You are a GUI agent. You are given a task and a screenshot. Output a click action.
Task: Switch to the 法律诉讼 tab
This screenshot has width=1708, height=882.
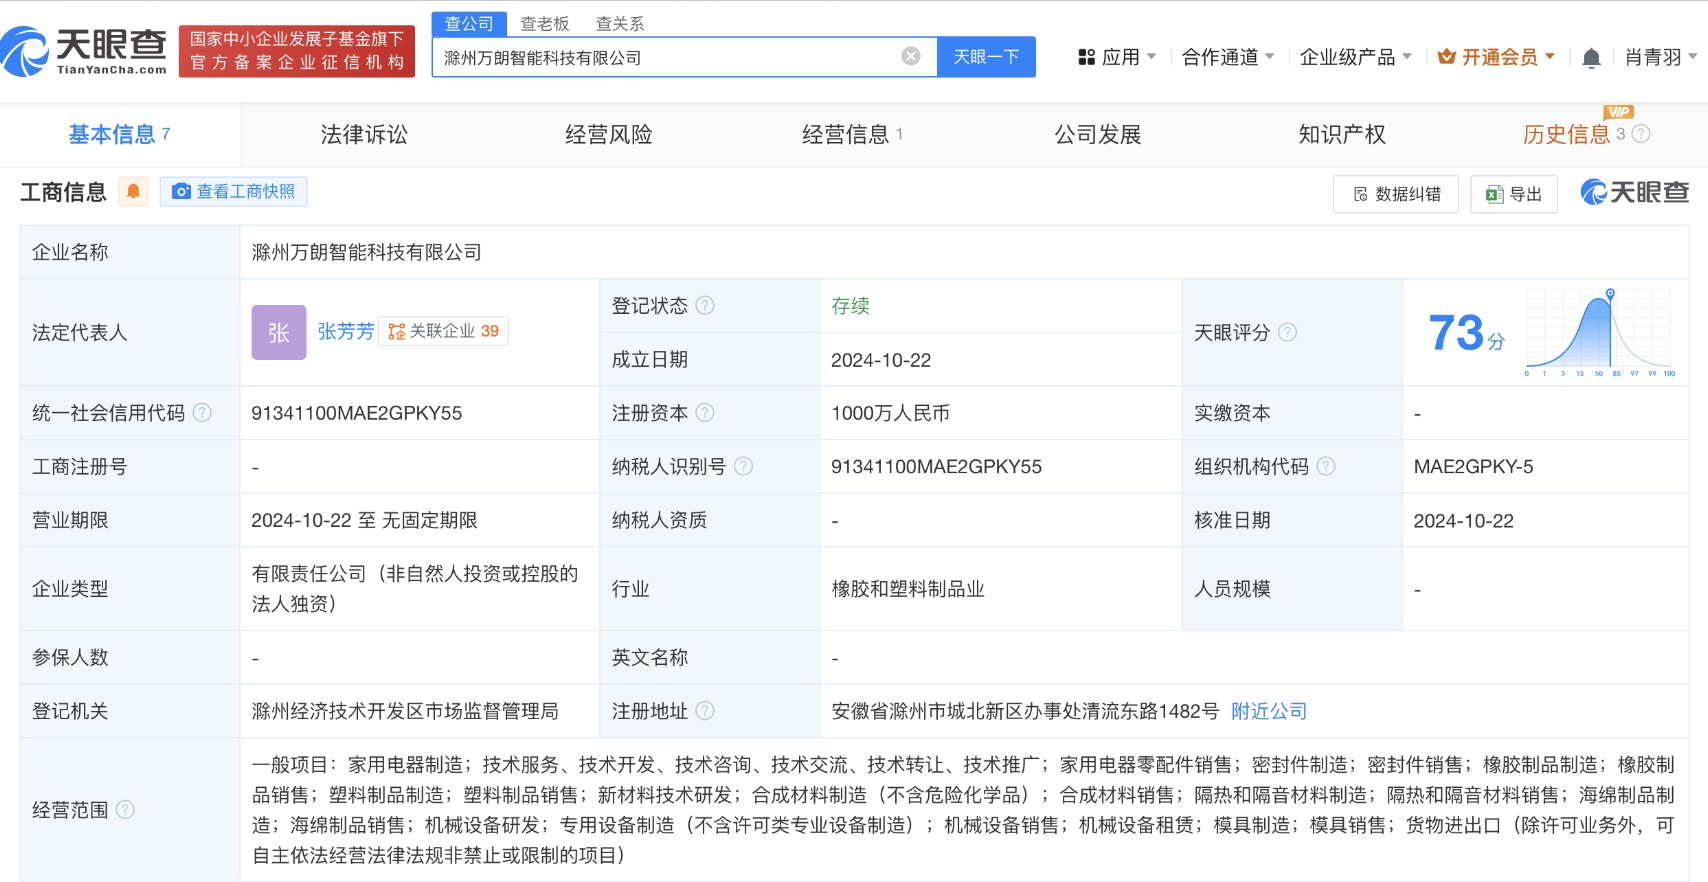click(364, 135)
